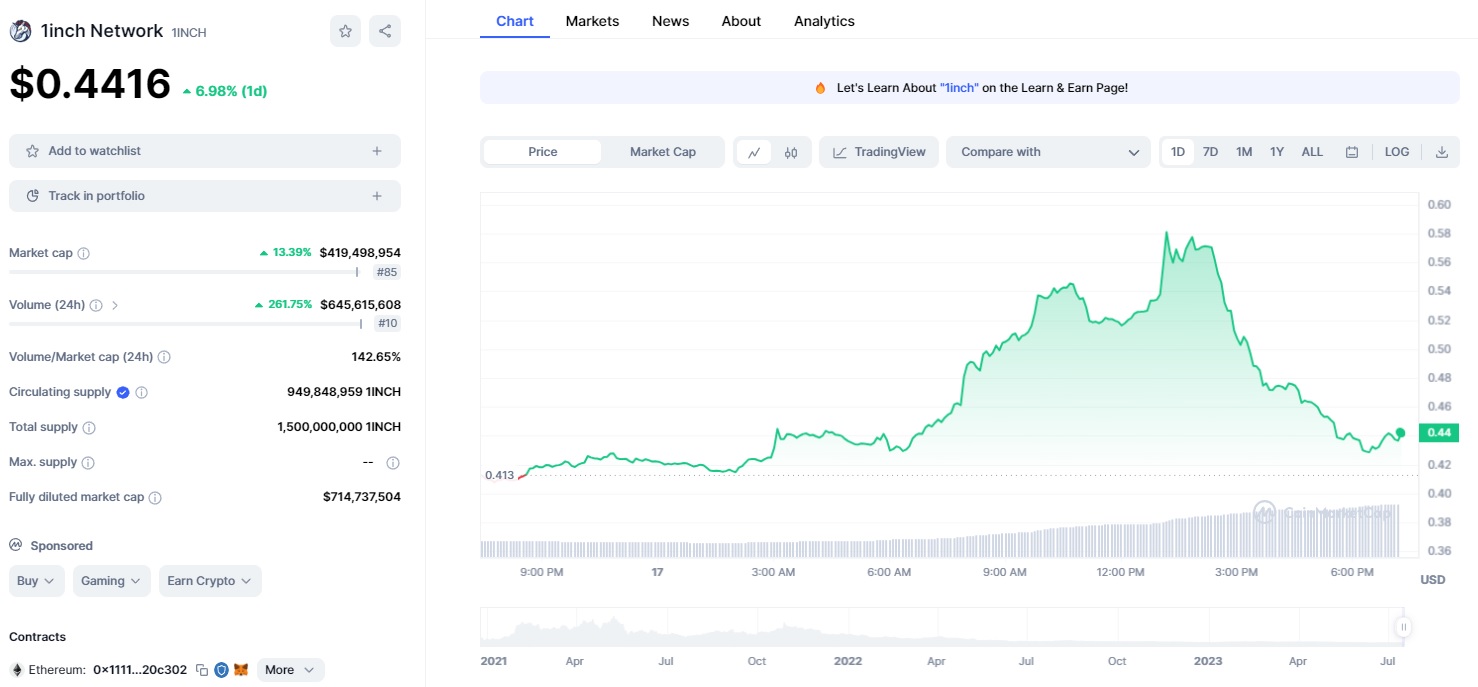This screenshot has width=1478, height=687.
Task: Click the share icon beside the star
Action: (x=385, y=31)
